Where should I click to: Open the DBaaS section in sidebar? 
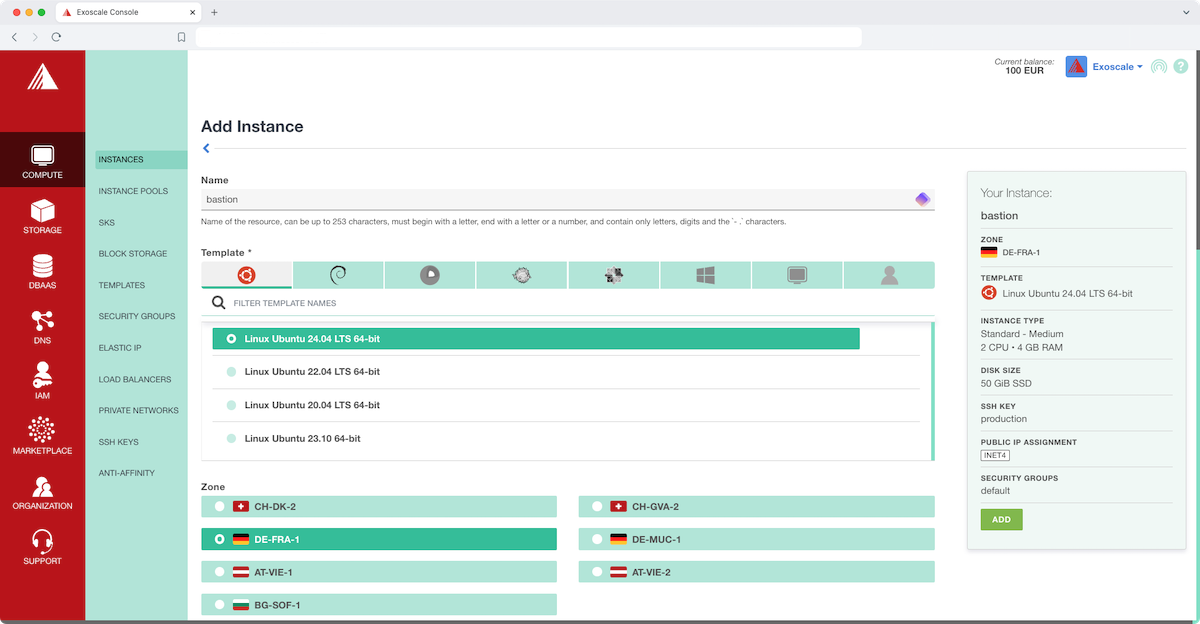pyautogui.click(x=42, y=271)
